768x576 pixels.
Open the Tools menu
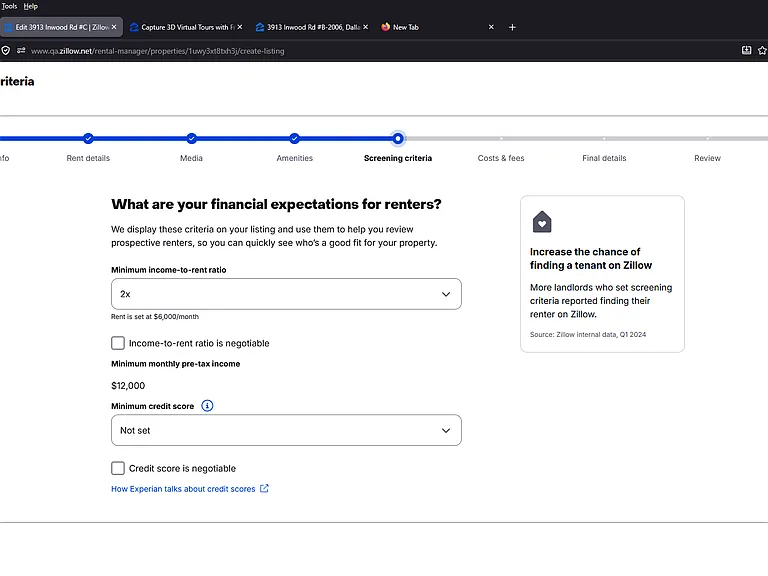point(9,6)
